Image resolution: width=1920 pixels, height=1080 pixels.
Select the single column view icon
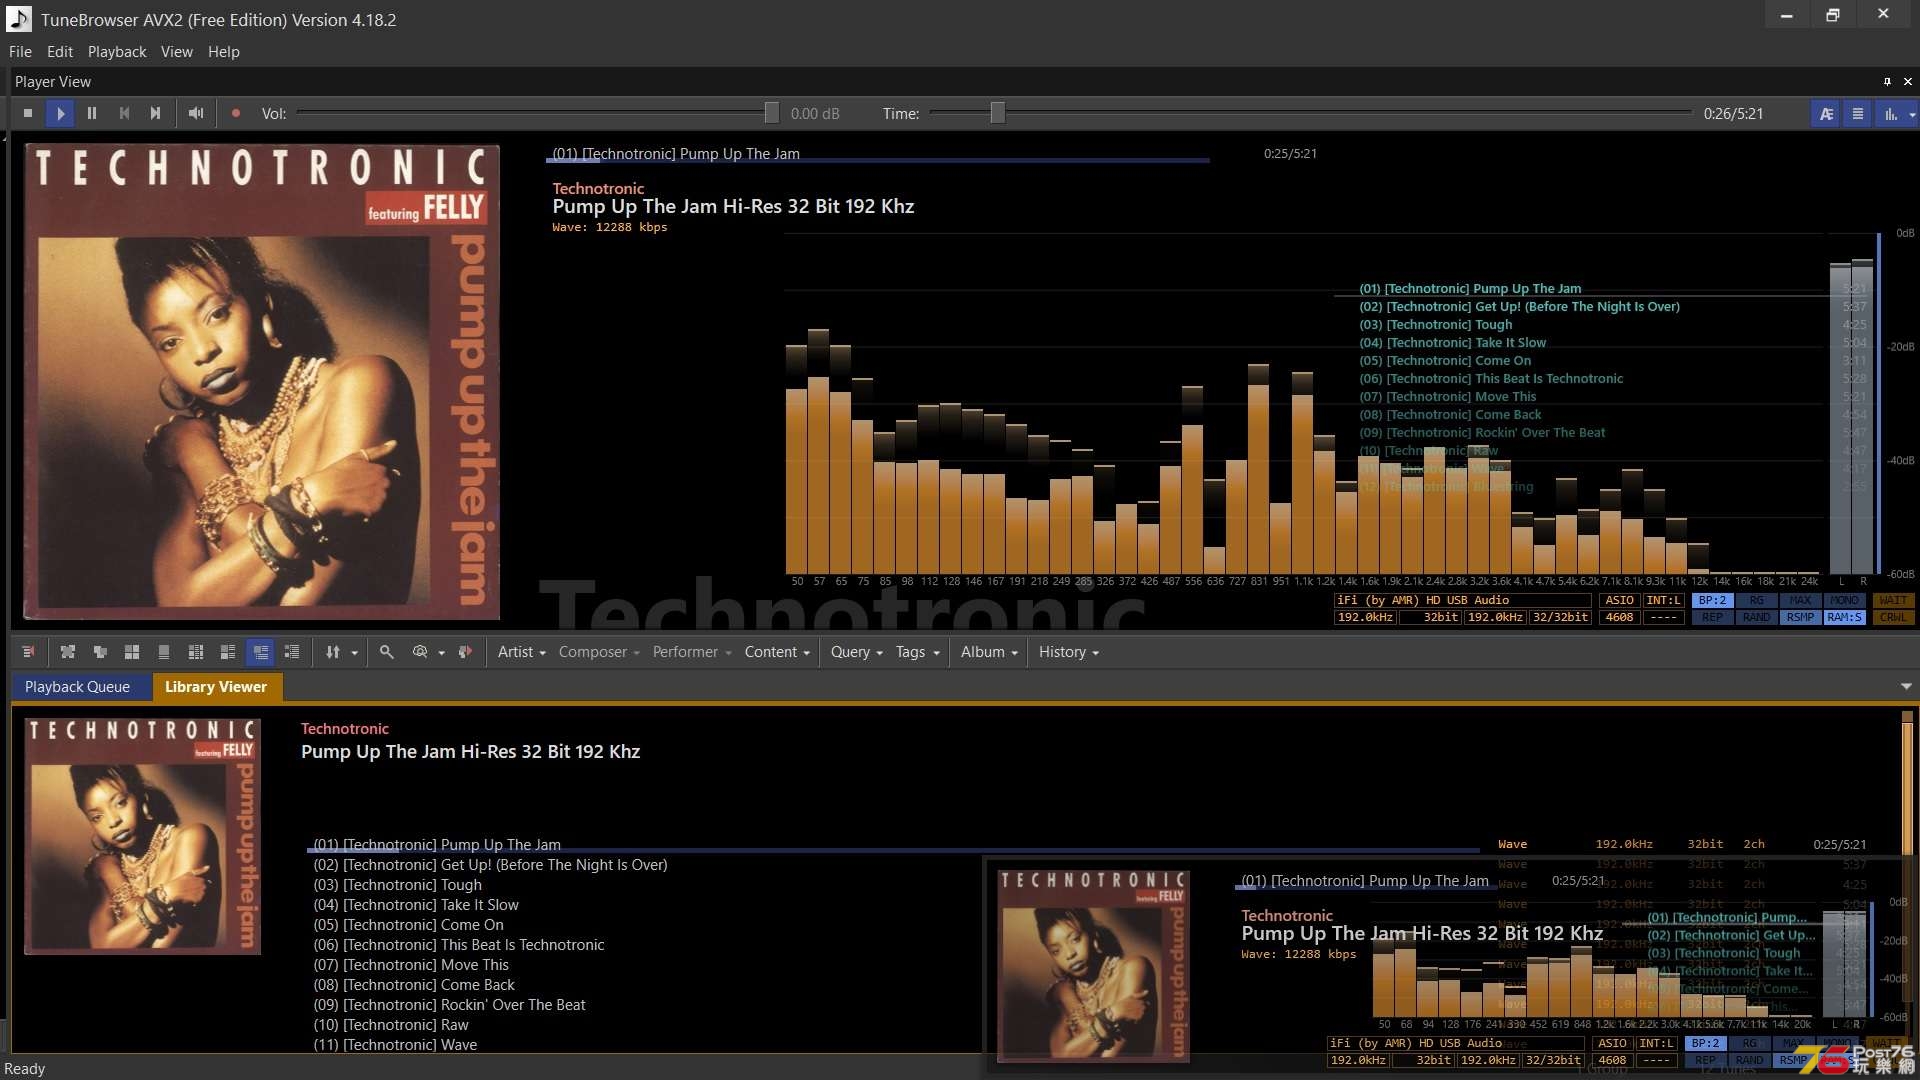[164, 652]
